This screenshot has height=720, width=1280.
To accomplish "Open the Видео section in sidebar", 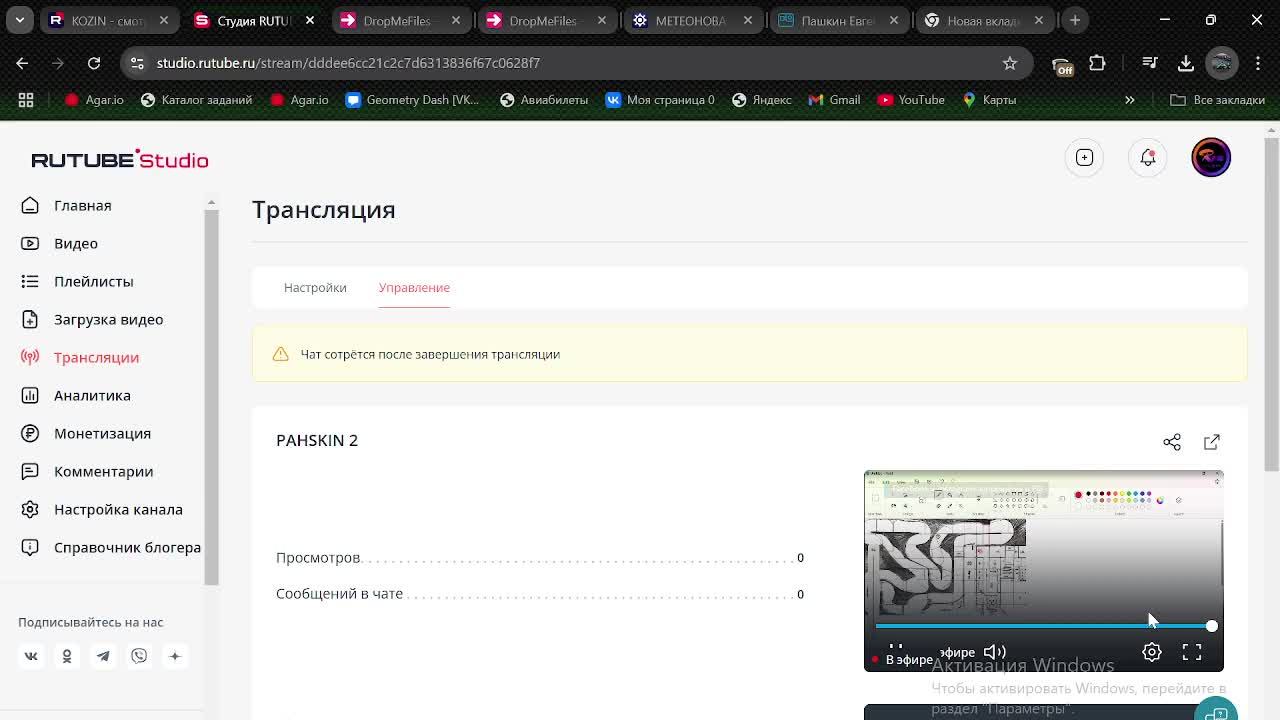I will (60, 243).
